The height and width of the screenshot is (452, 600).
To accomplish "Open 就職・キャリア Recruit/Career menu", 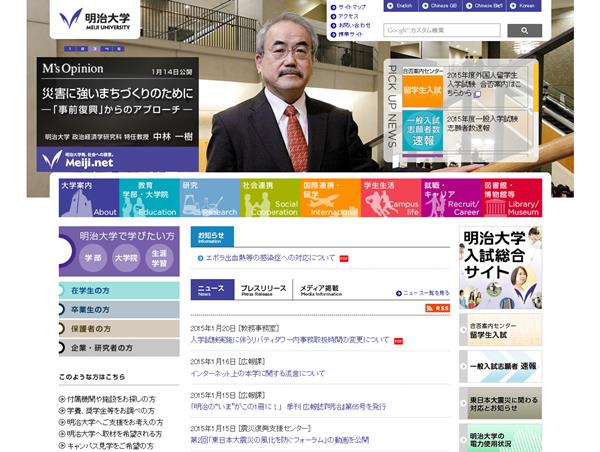I will coord(452,198).
